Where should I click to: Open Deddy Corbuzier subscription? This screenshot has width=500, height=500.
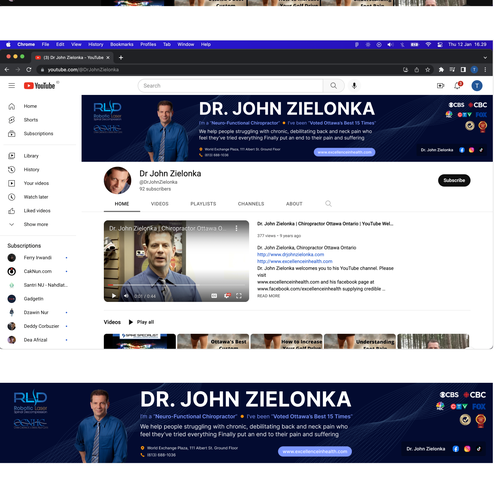coord(40,326)
